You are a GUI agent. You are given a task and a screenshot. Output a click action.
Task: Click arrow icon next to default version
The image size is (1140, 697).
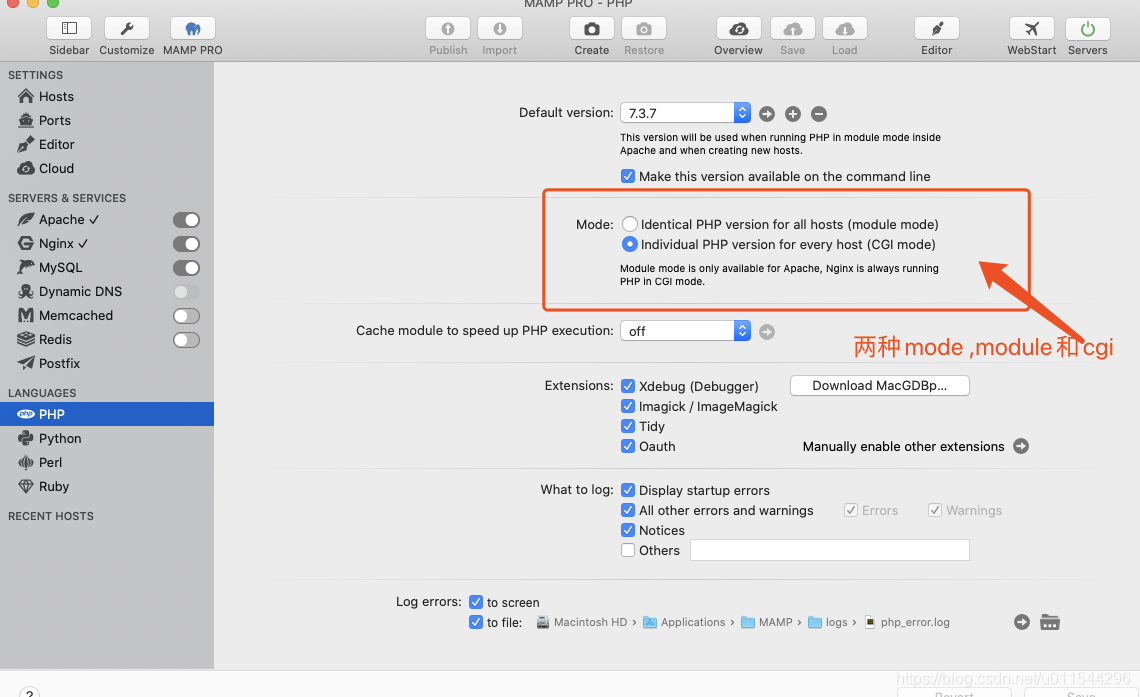tap(767, 114)
